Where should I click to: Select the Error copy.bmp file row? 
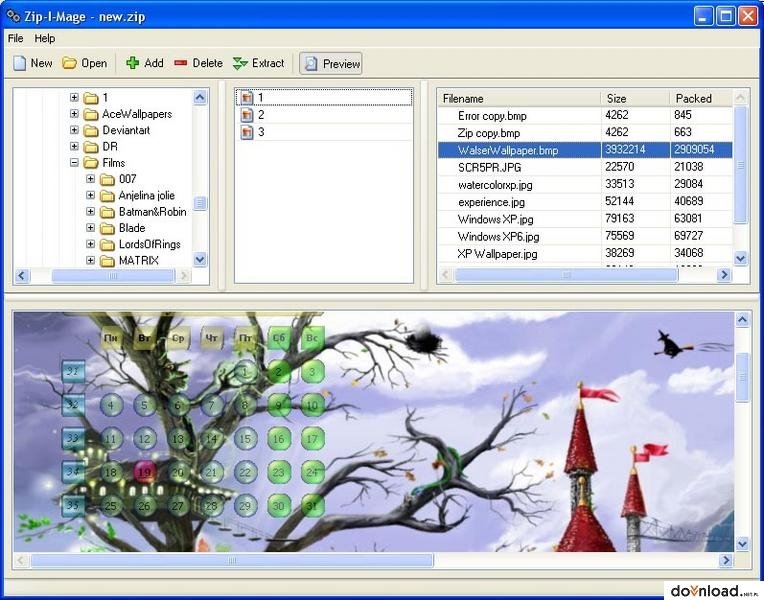[585, 116]
